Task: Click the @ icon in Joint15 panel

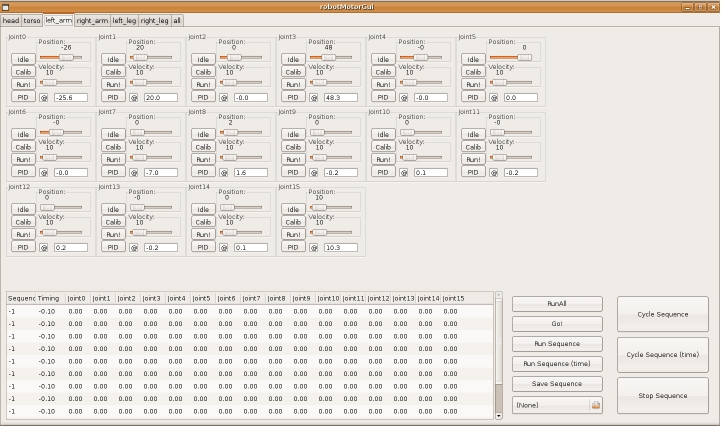Action: pos(313,247)
